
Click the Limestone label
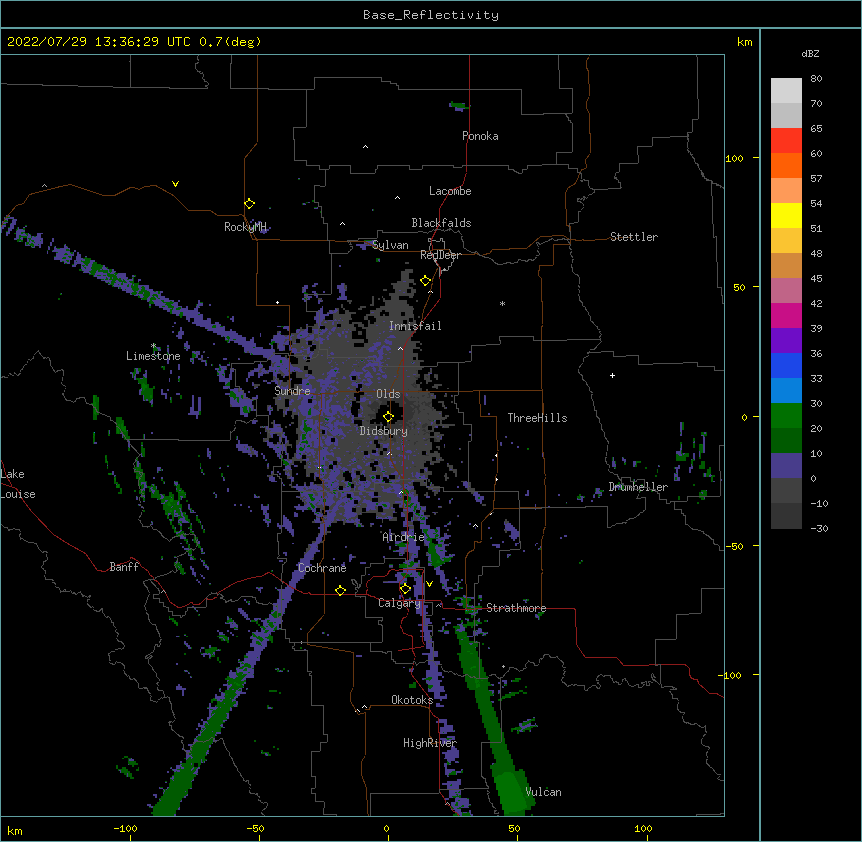pos(153,356)
